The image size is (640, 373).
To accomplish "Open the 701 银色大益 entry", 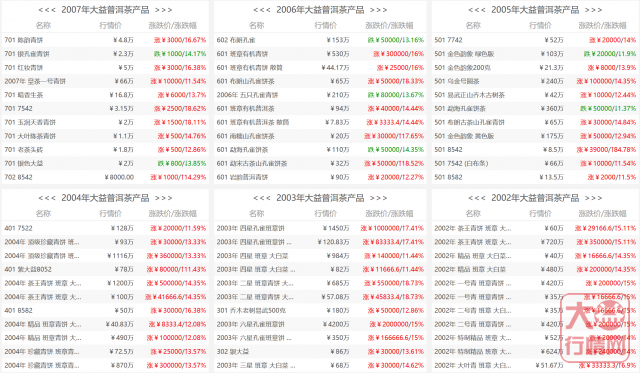I will point(24,163).
